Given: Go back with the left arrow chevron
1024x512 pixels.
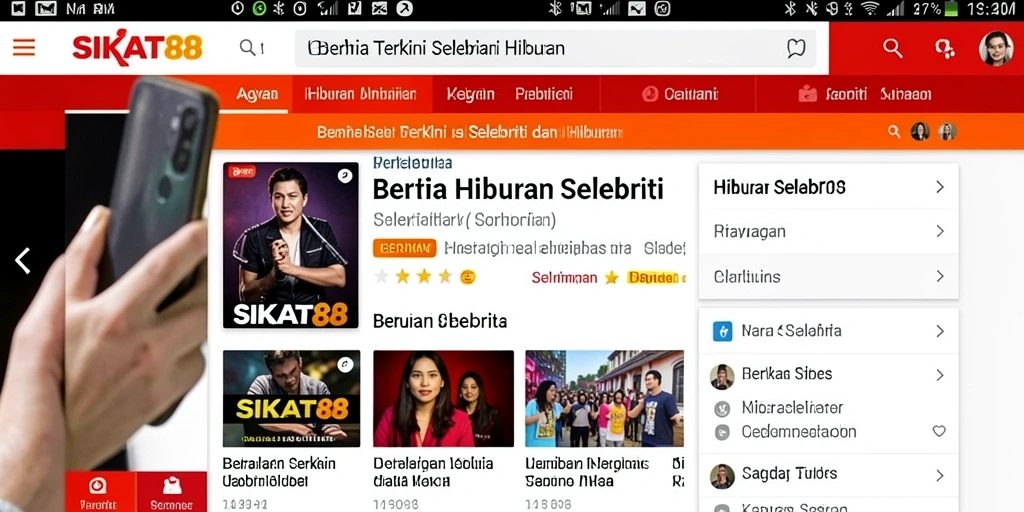Looking at the screenshot, I should (x=23, y=260).
